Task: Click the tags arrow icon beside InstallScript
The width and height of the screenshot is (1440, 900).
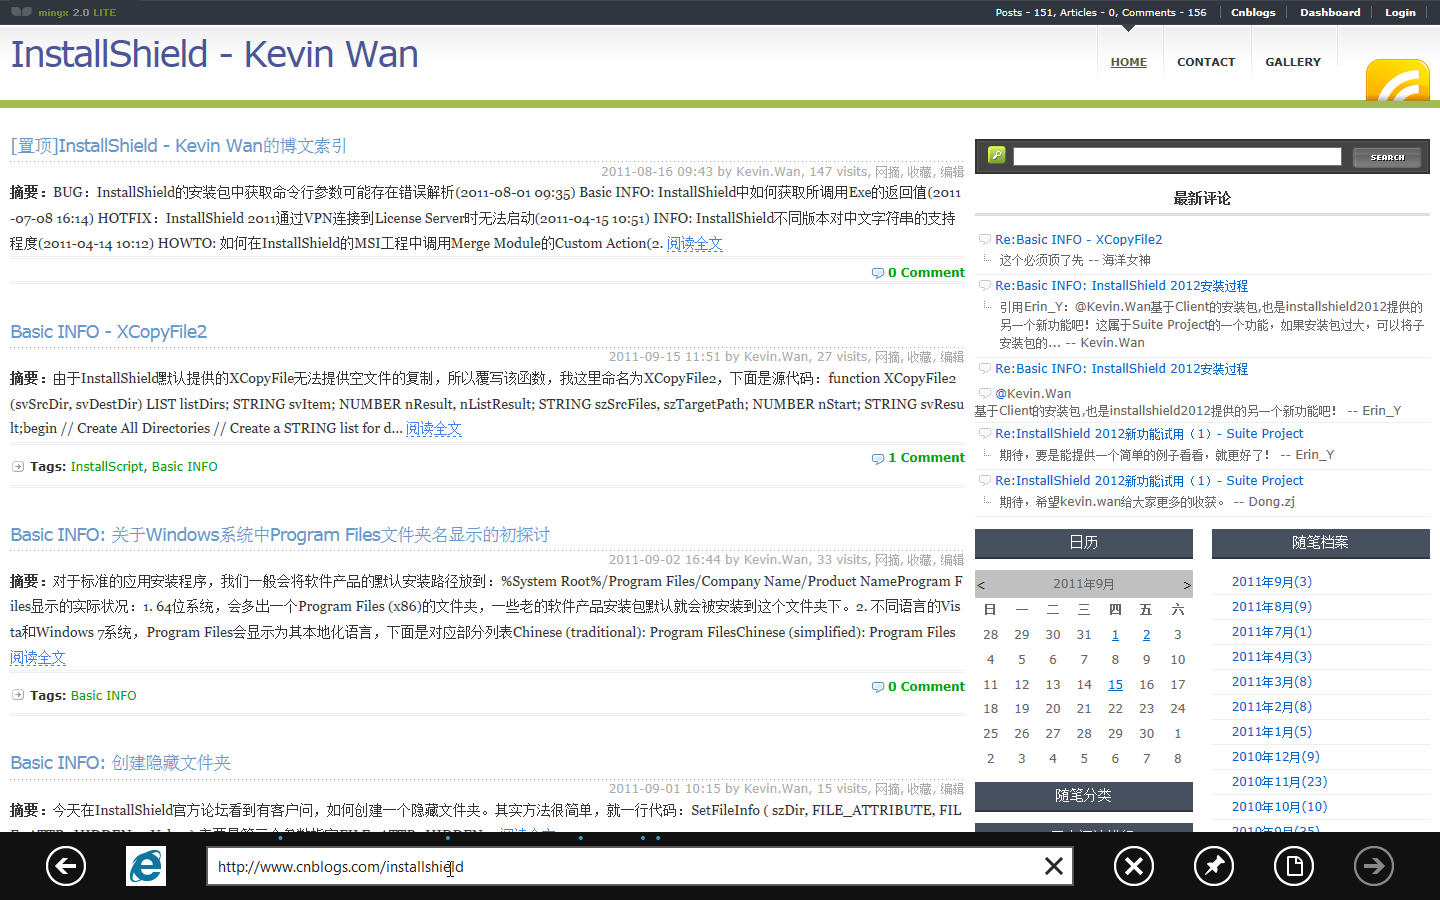Action: coord(18,466)
